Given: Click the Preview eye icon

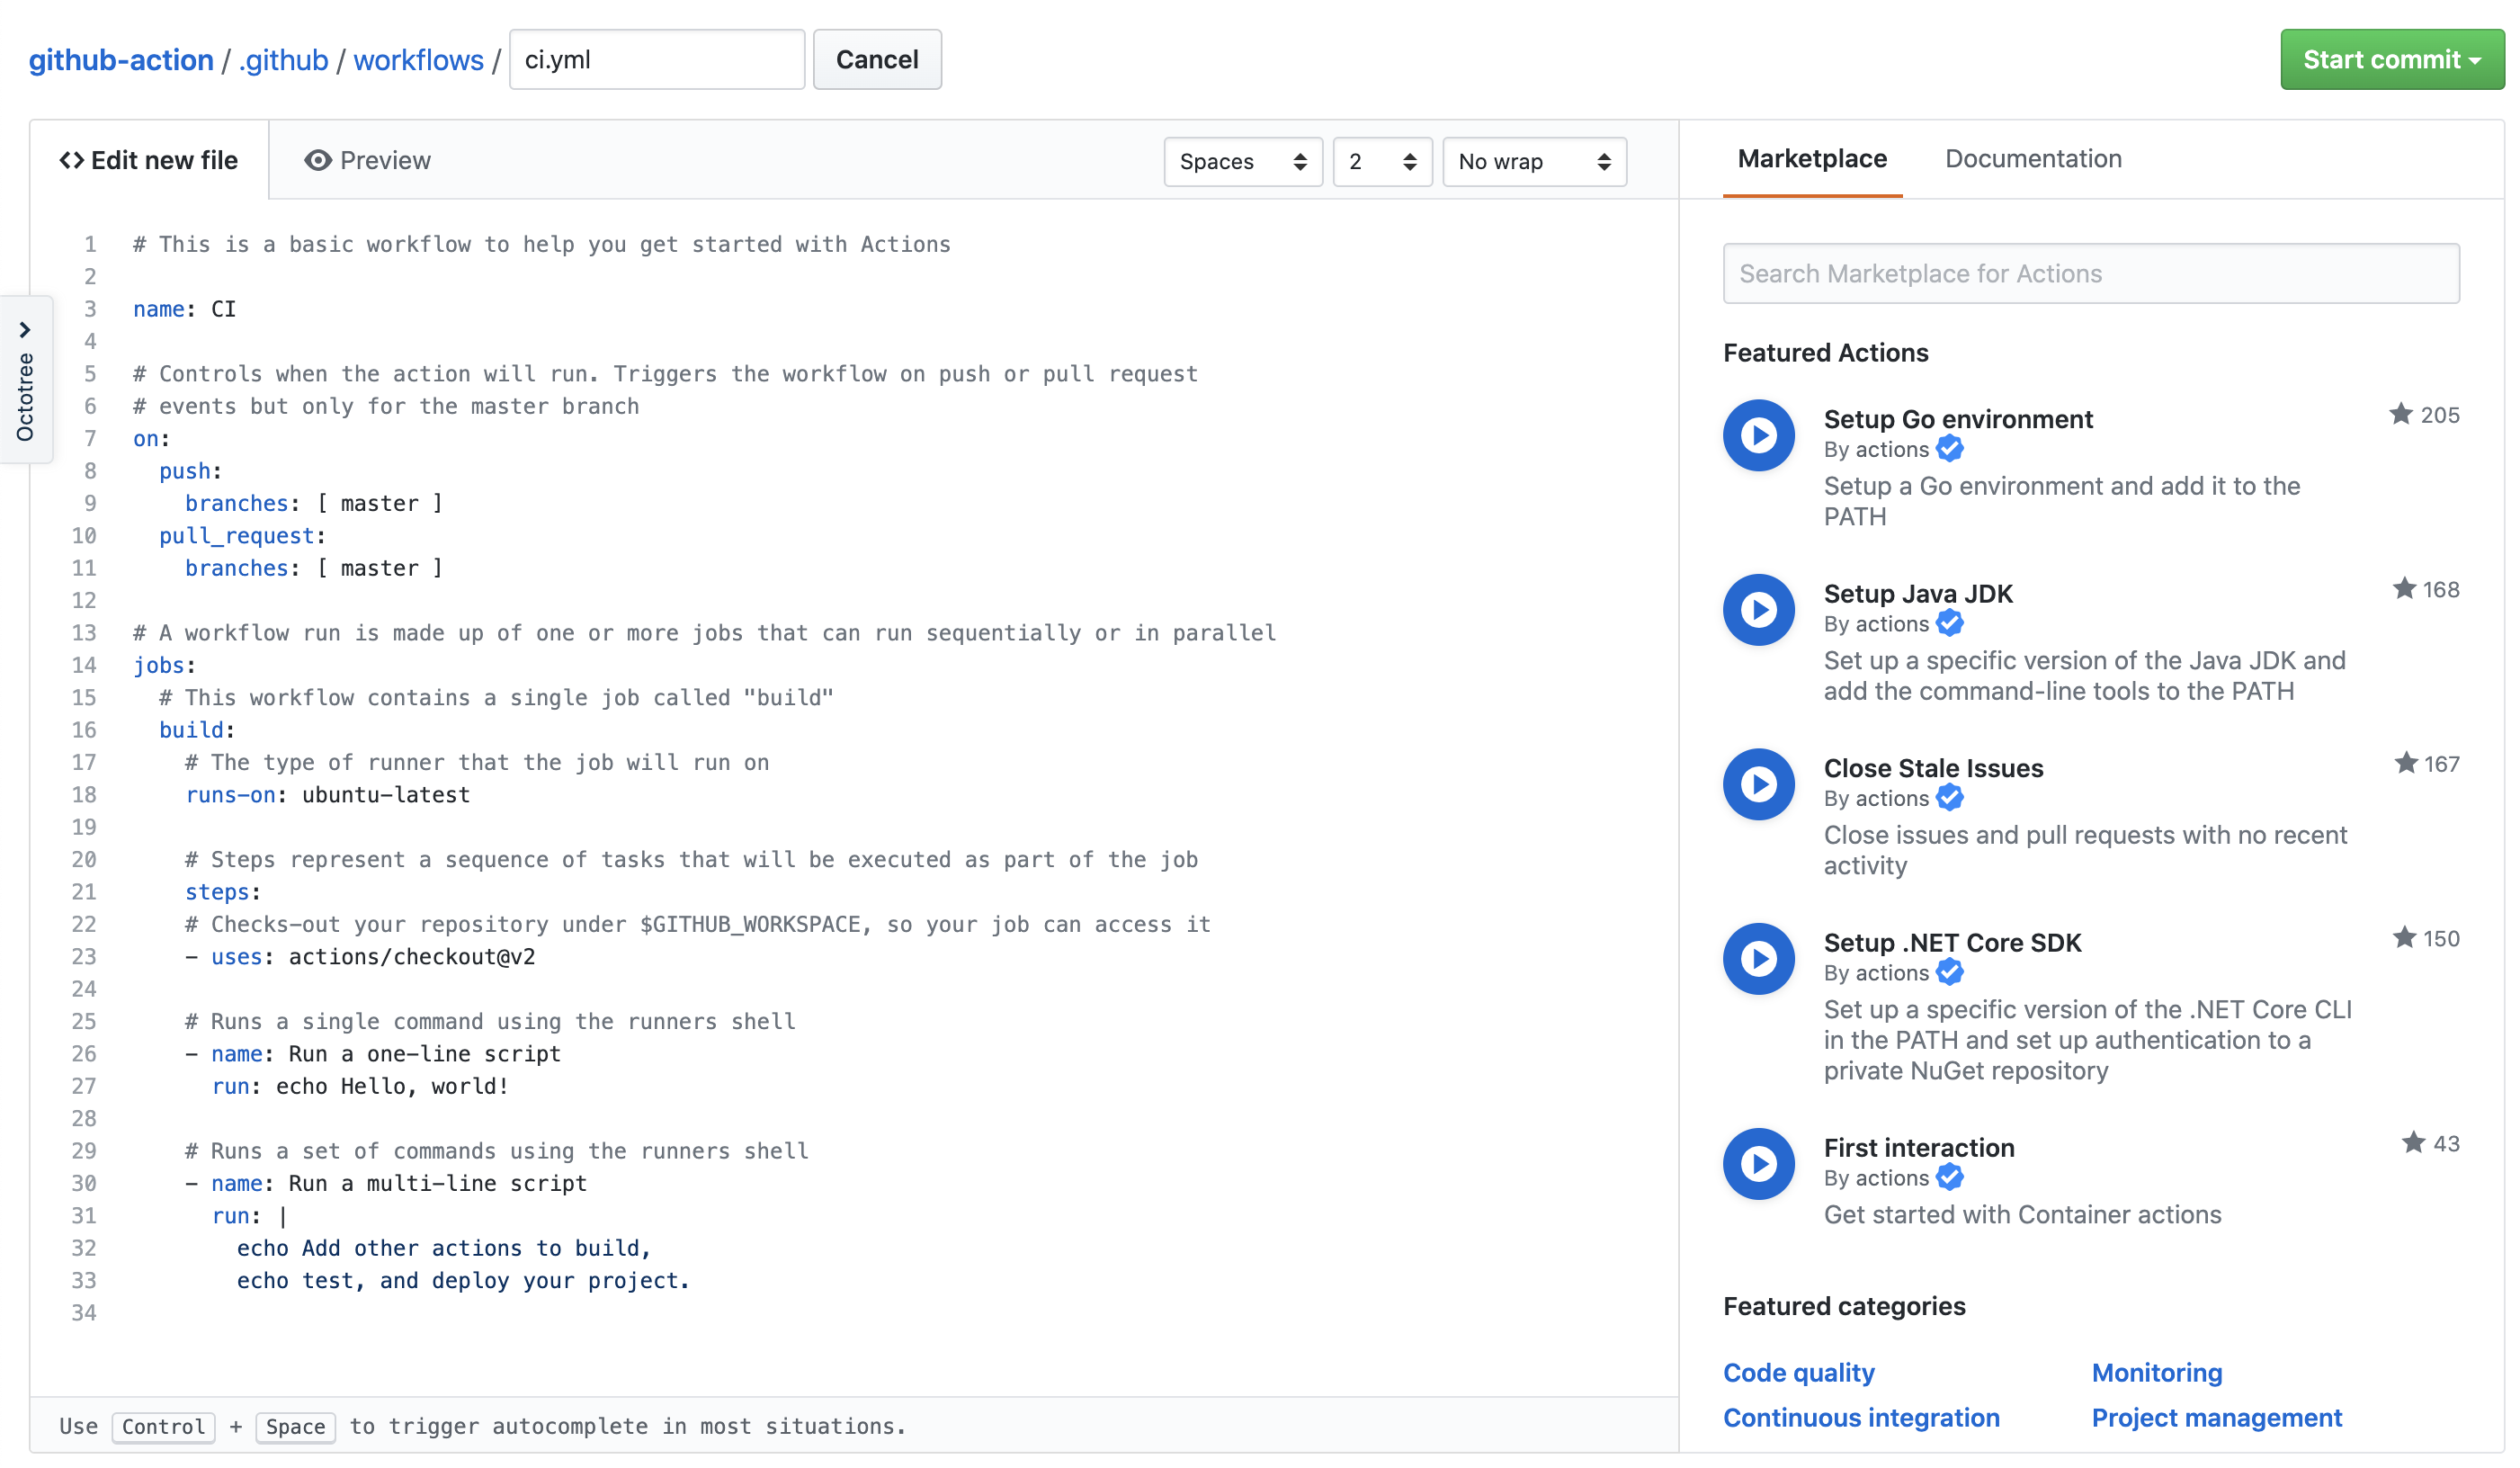Looking at the screenshot, I should (317, 160).
